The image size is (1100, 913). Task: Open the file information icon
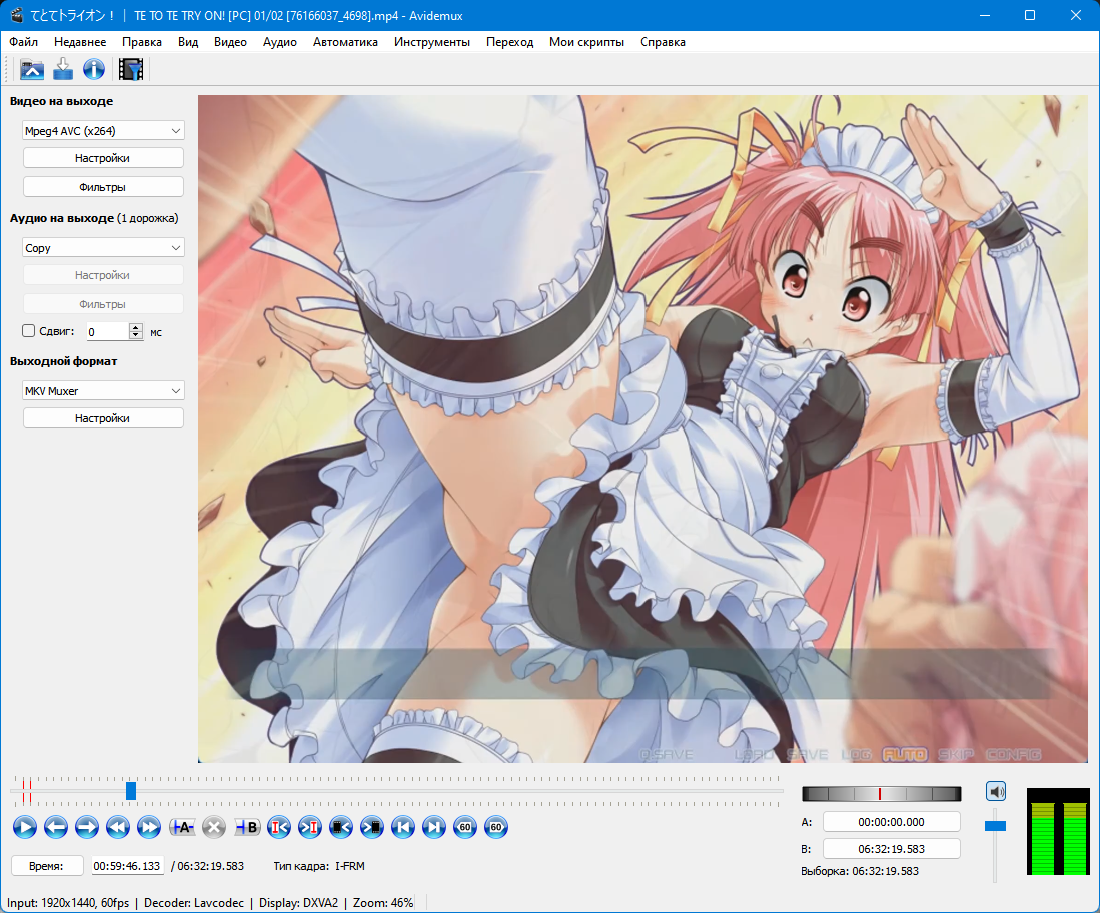point(94,69)
